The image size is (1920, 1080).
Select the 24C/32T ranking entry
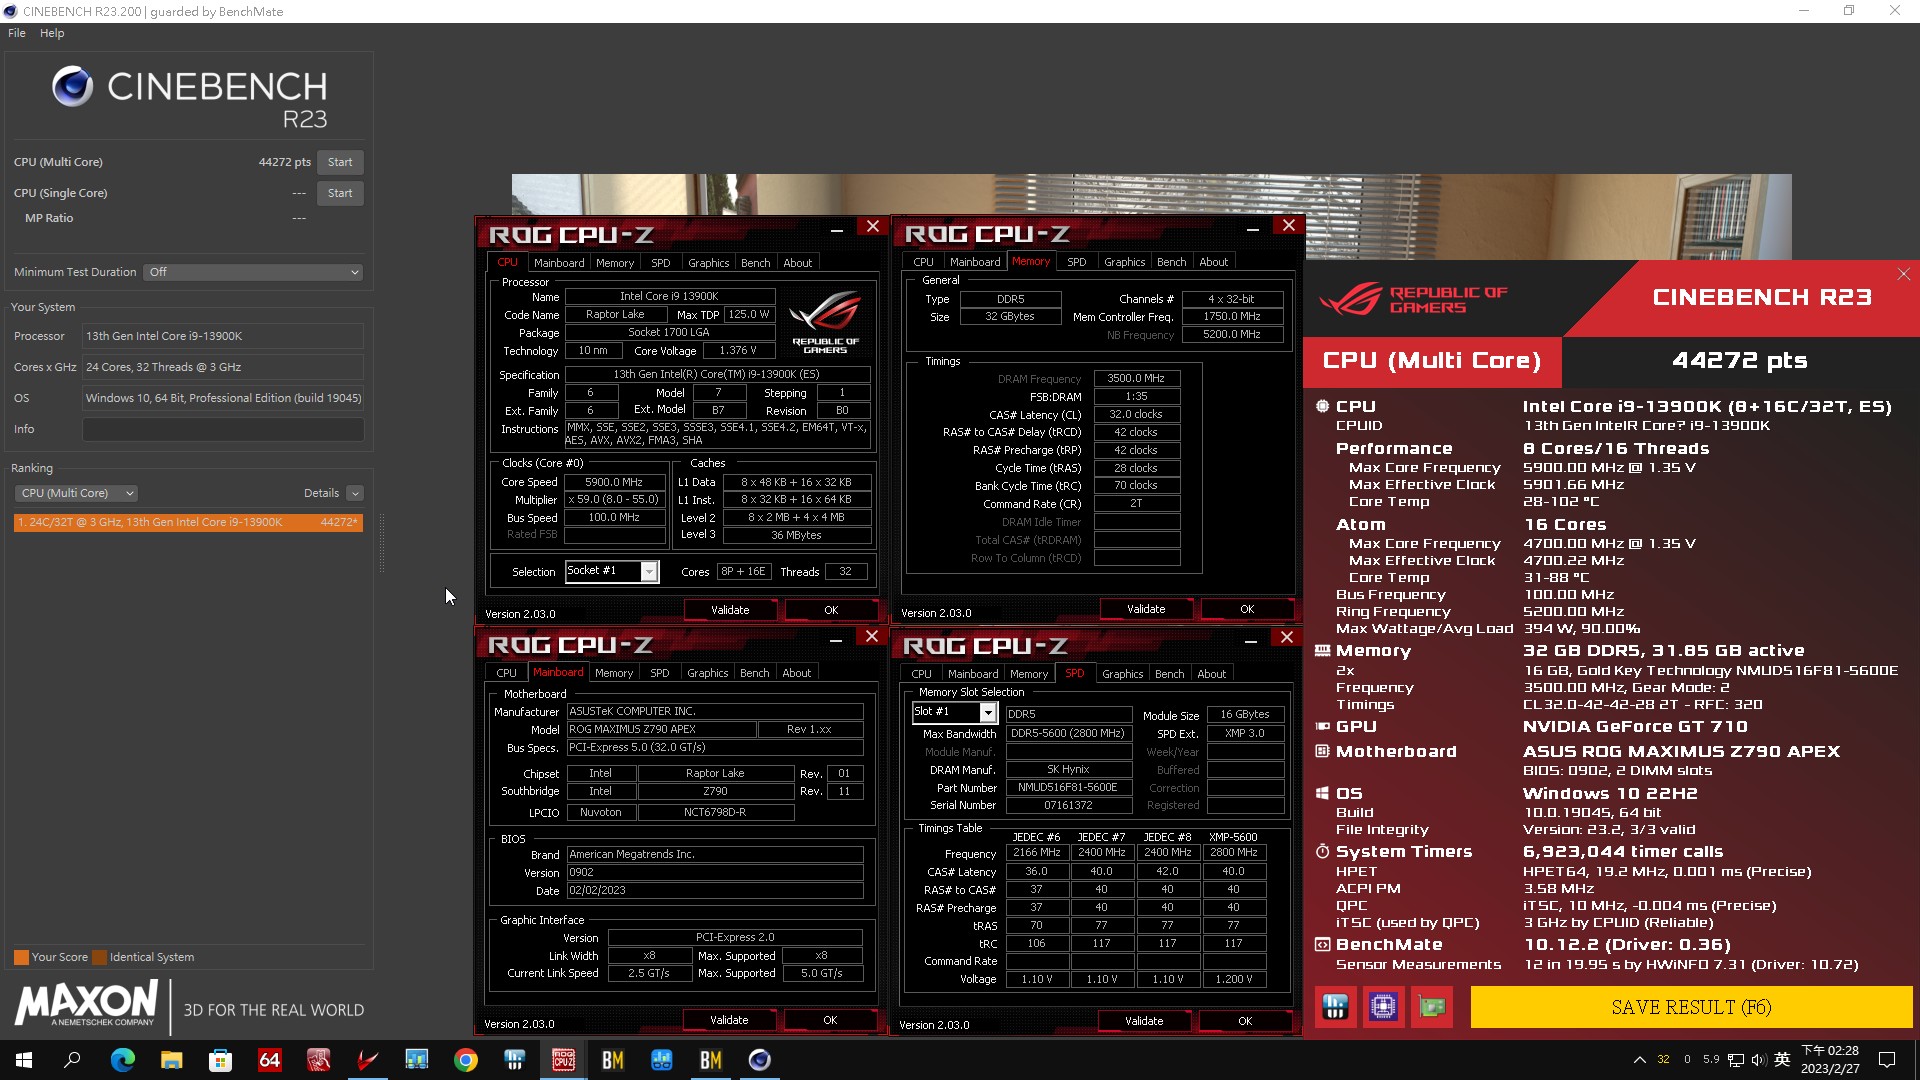(187, 521)
